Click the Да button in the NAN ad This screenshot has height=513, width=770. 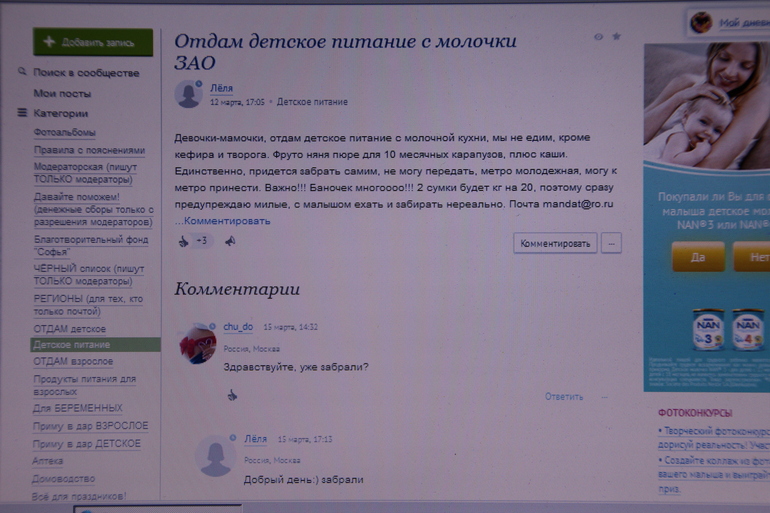click(x=697, y=257)
